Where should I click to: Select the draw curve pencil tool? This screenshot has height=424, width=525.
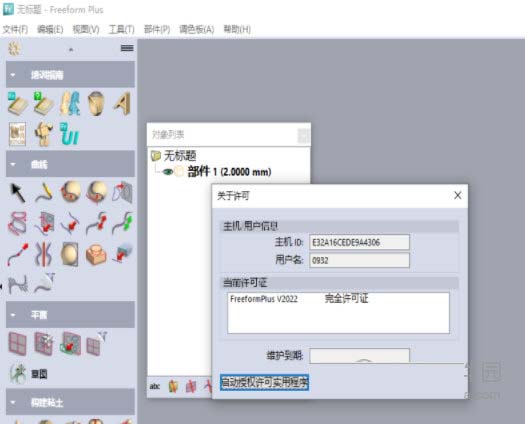(x=44, y=193)
